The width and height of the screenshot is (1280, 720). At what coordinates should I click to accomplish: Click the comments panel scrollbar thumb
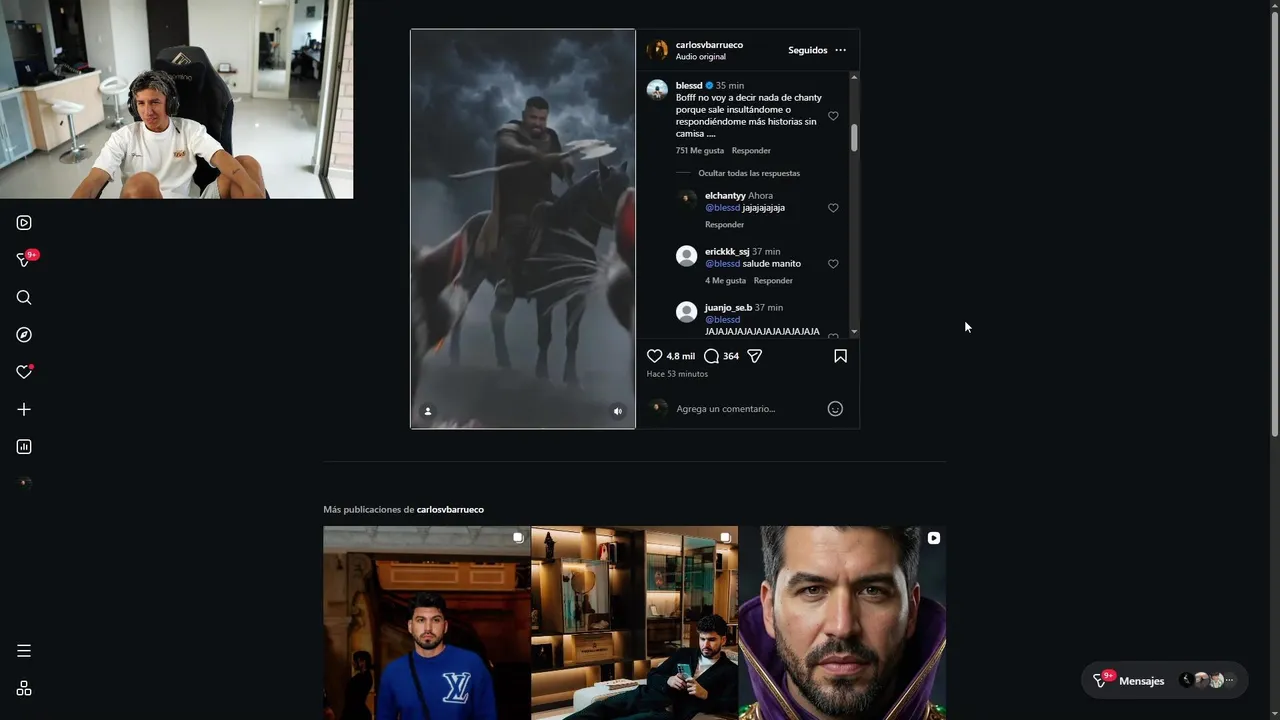pos(854,138)
